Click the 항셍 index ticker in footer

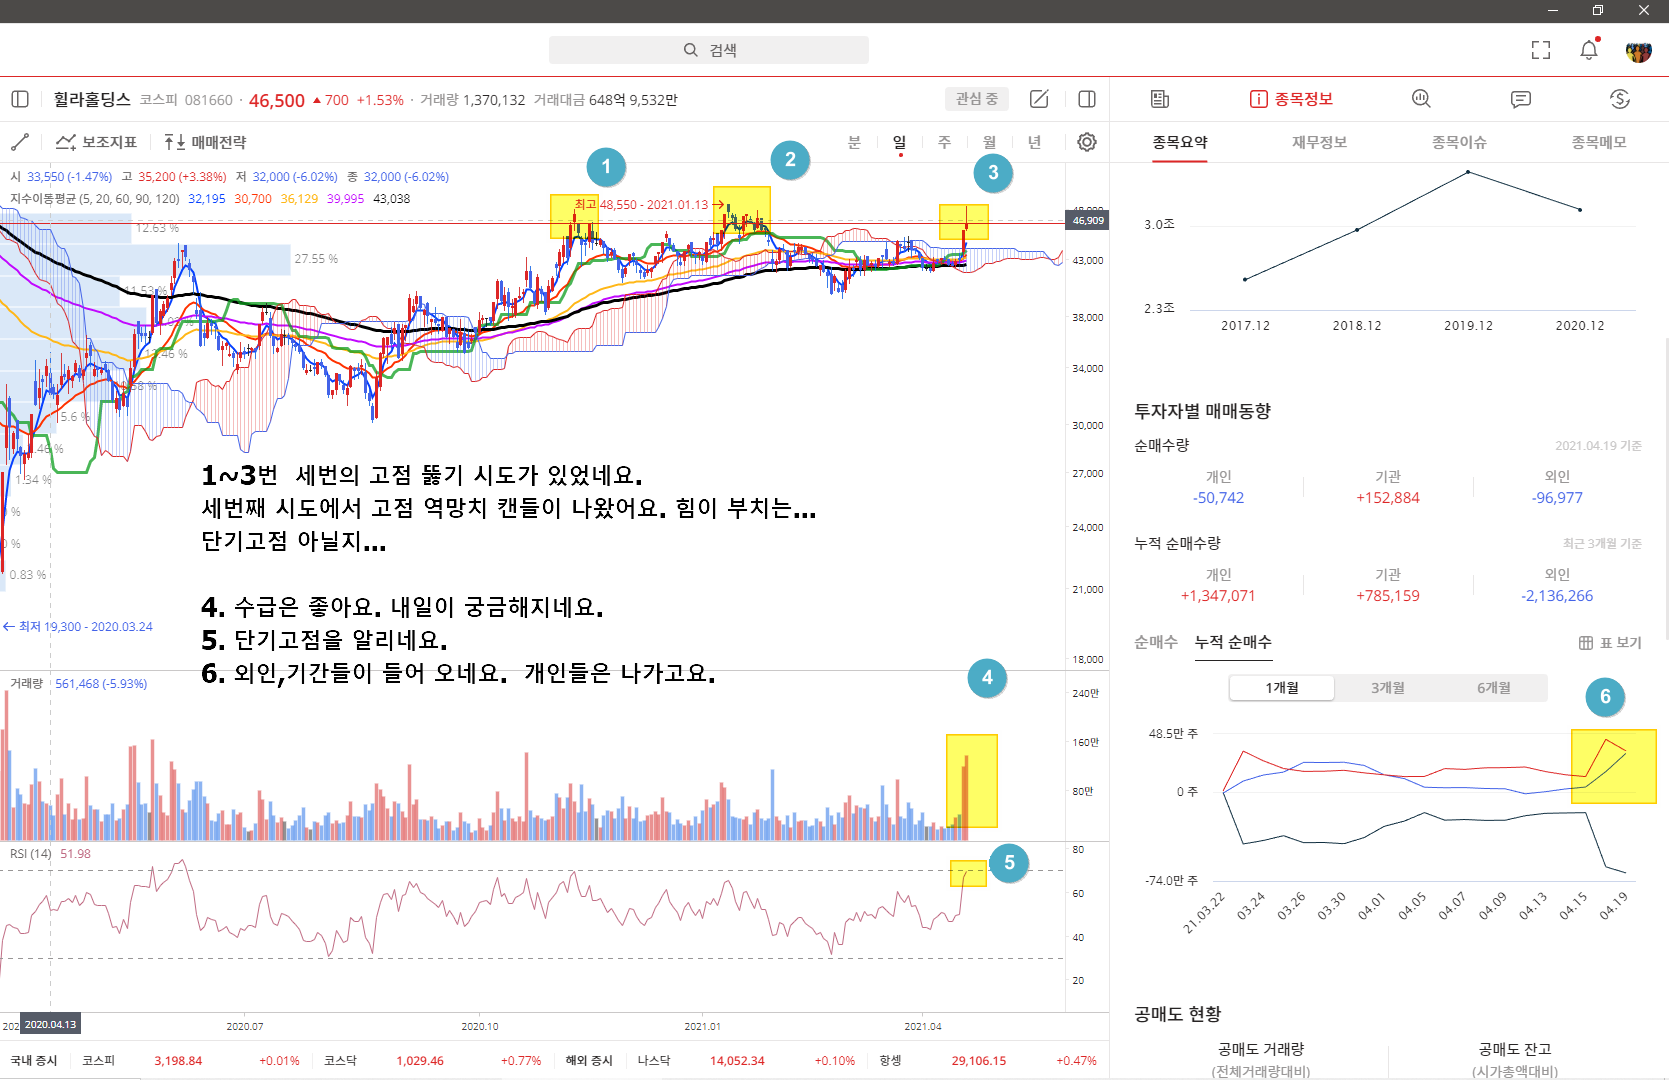890,1061
